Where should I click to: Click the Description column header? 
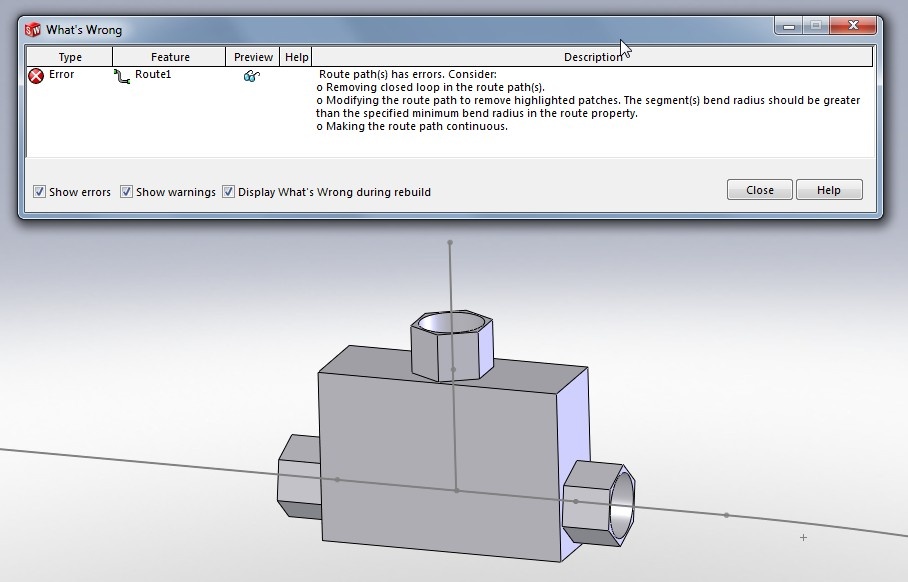tap(592, 57)
